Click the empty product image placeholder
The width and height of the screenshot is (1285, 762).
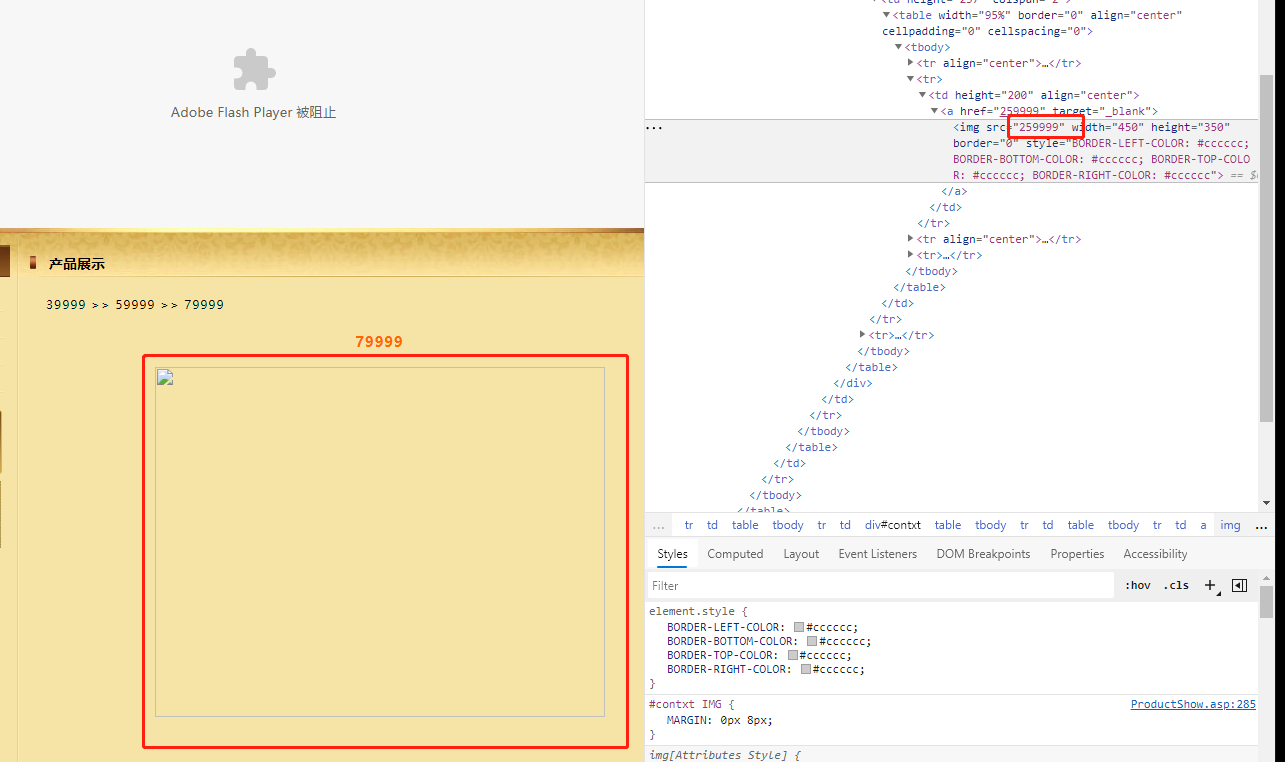(380, 542)
